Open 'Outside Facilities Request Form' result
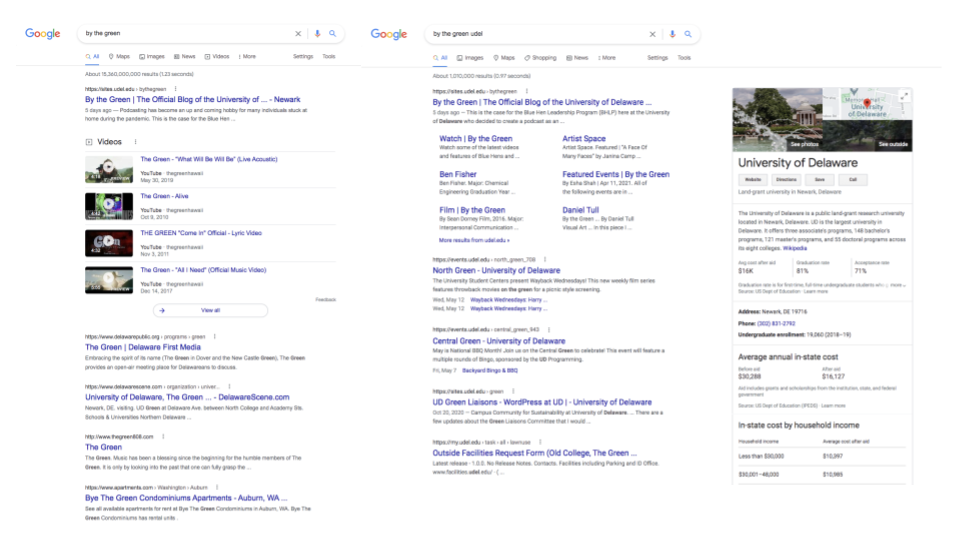This screenshot has height=540, width=960. coord(534,453)
